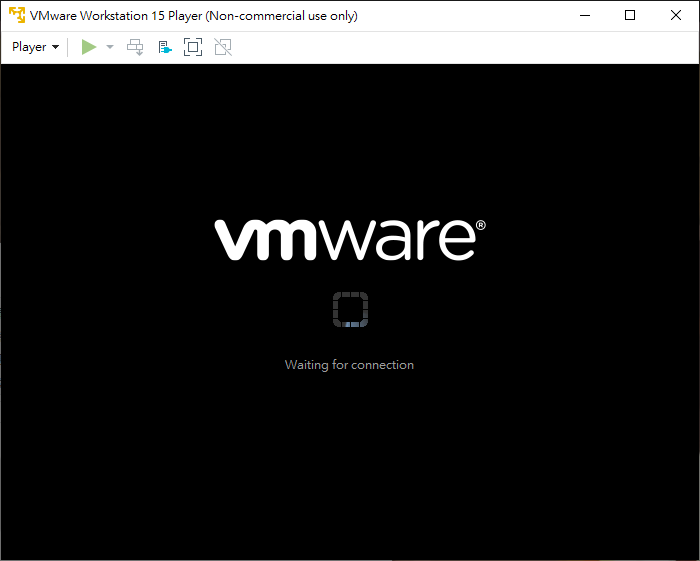The height and width of the screenshot is (561, 700).
Task: Click the VMware Player title bar icon
Action: pyautogui.click(x=17, y=15)
